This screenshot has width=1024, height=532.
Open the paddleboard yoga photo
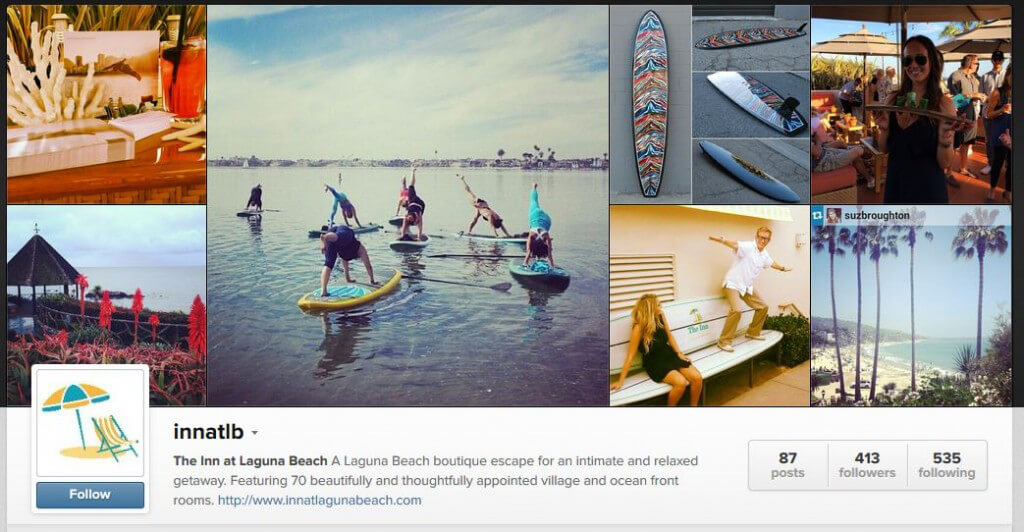(x=408, y=206)
